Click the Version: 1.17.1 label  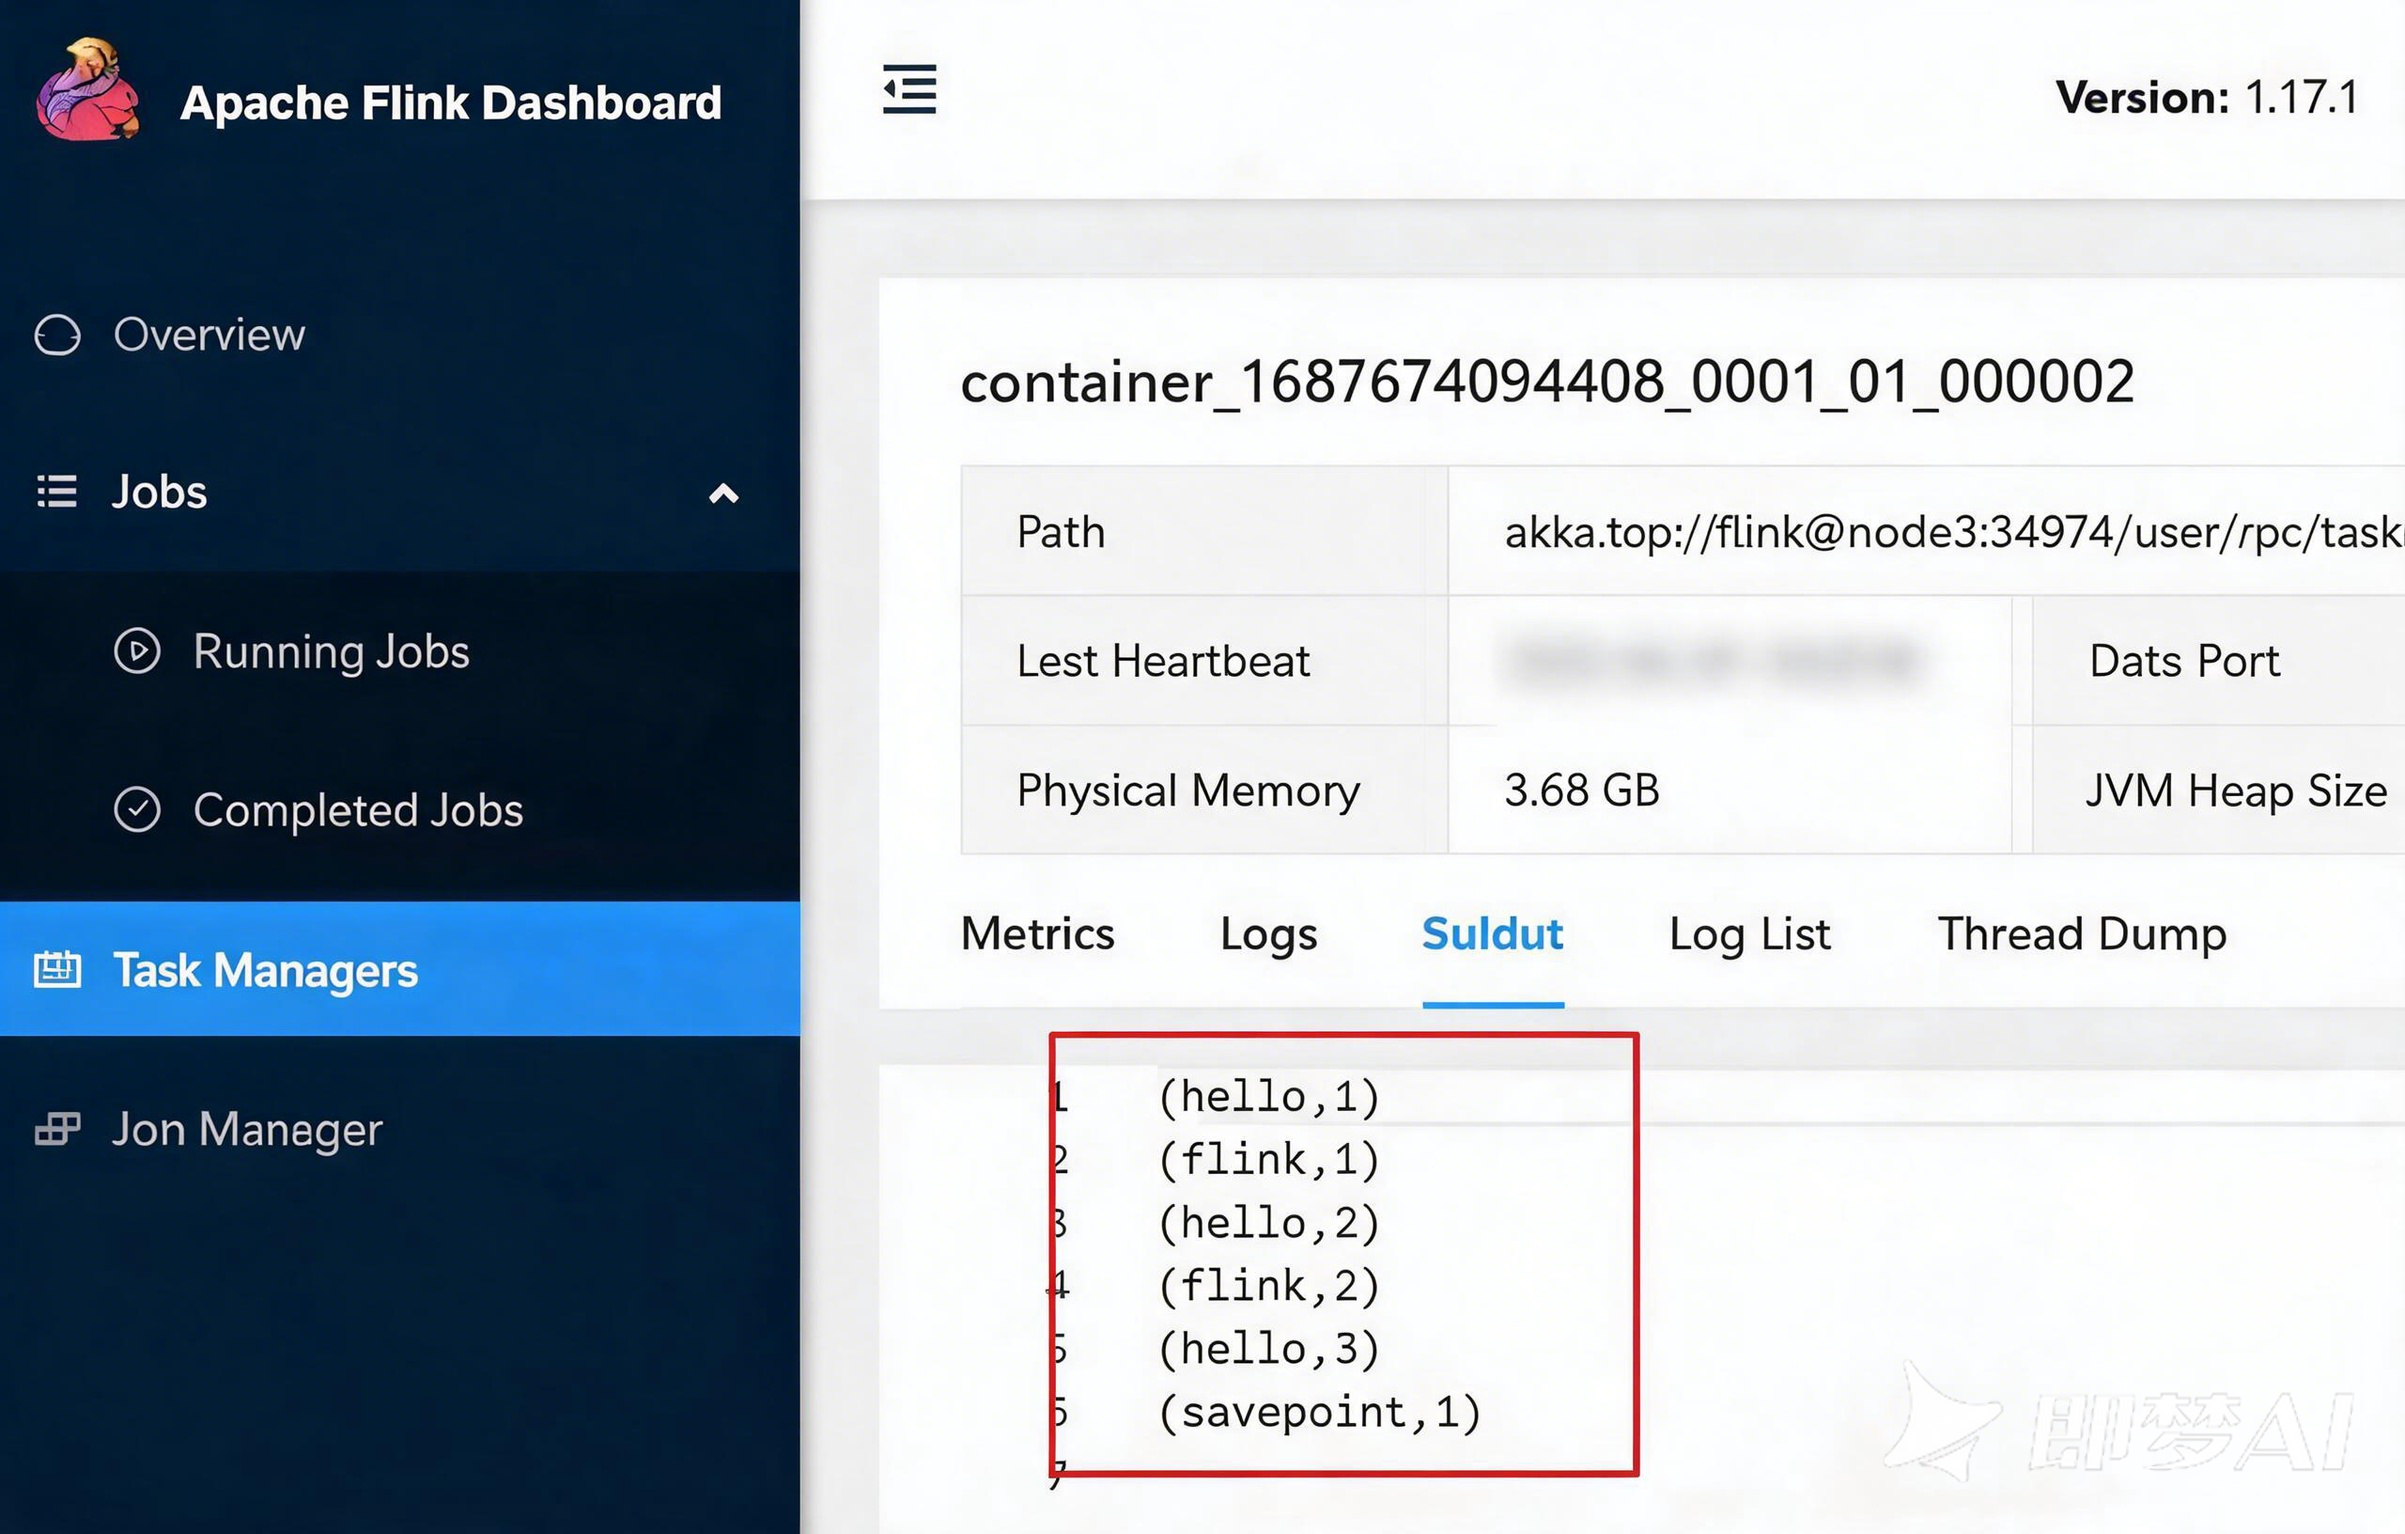[2207, 98]
